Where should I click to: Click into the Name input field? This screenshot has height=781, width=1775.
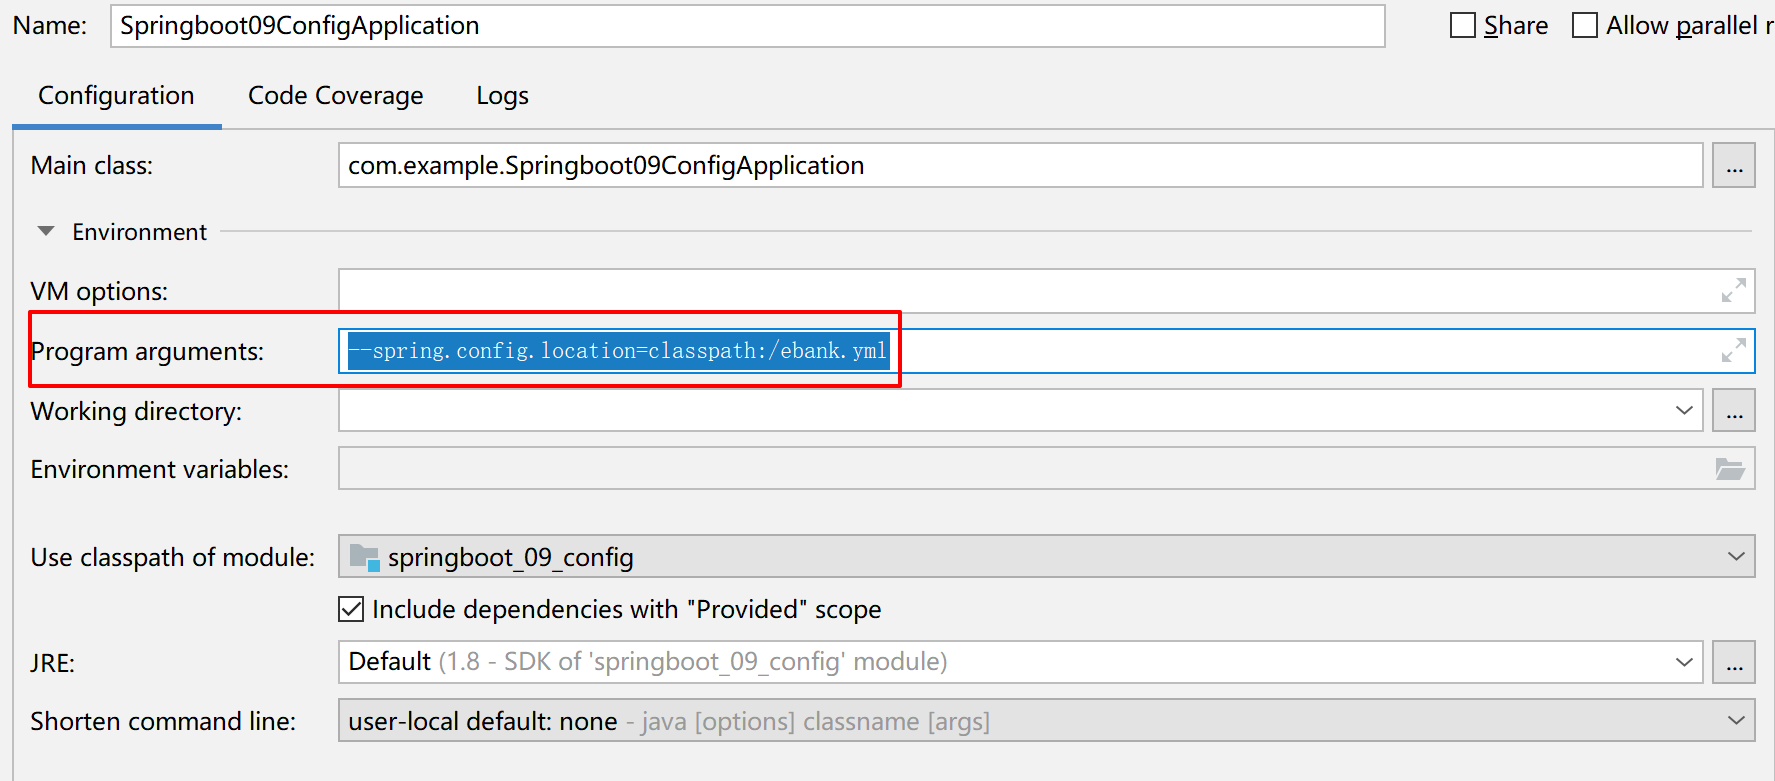point(747,26)
